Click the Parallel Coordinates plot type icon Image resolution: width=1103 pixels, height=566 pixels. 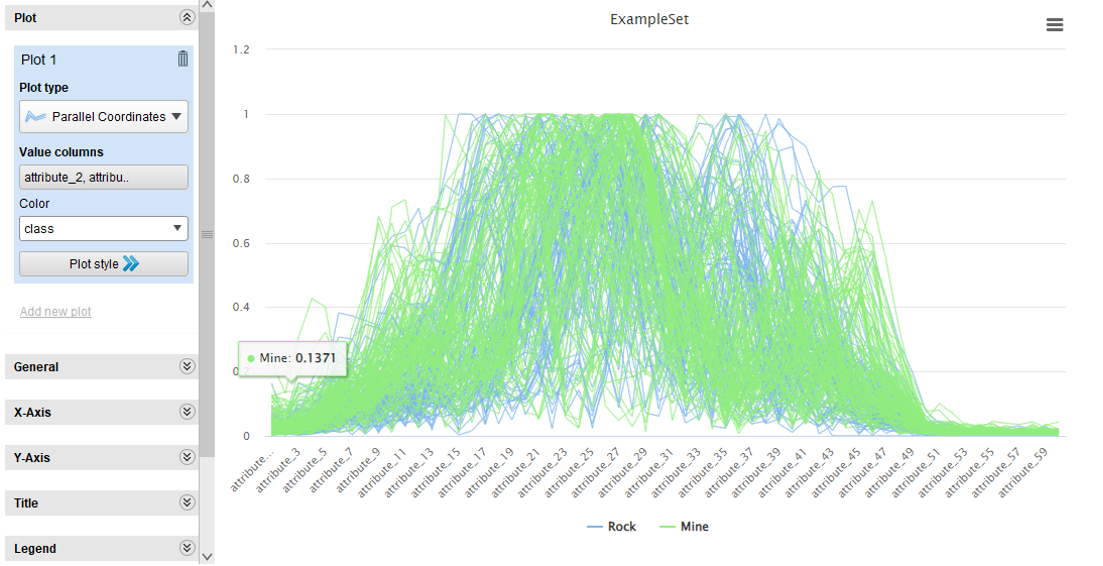(x=36, y=117)
